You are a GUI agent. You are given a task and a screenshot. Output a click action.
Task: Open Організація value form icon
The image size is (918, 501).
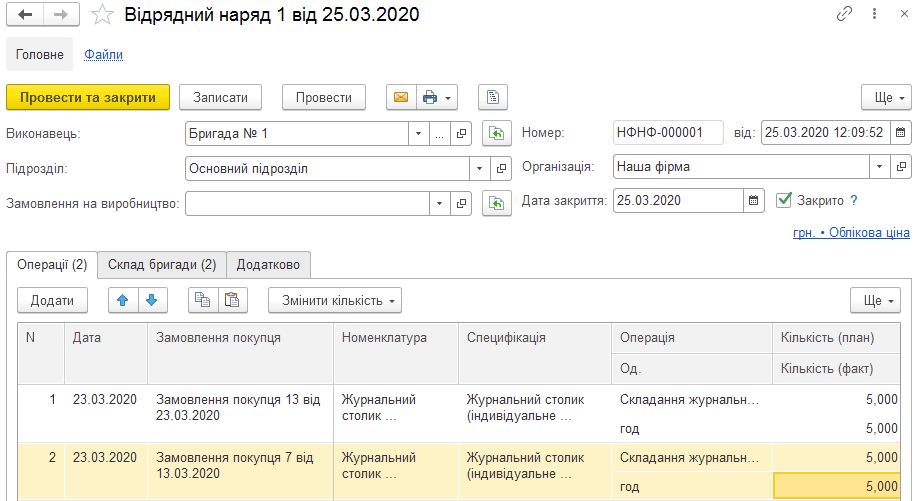(x=901, y=167)
